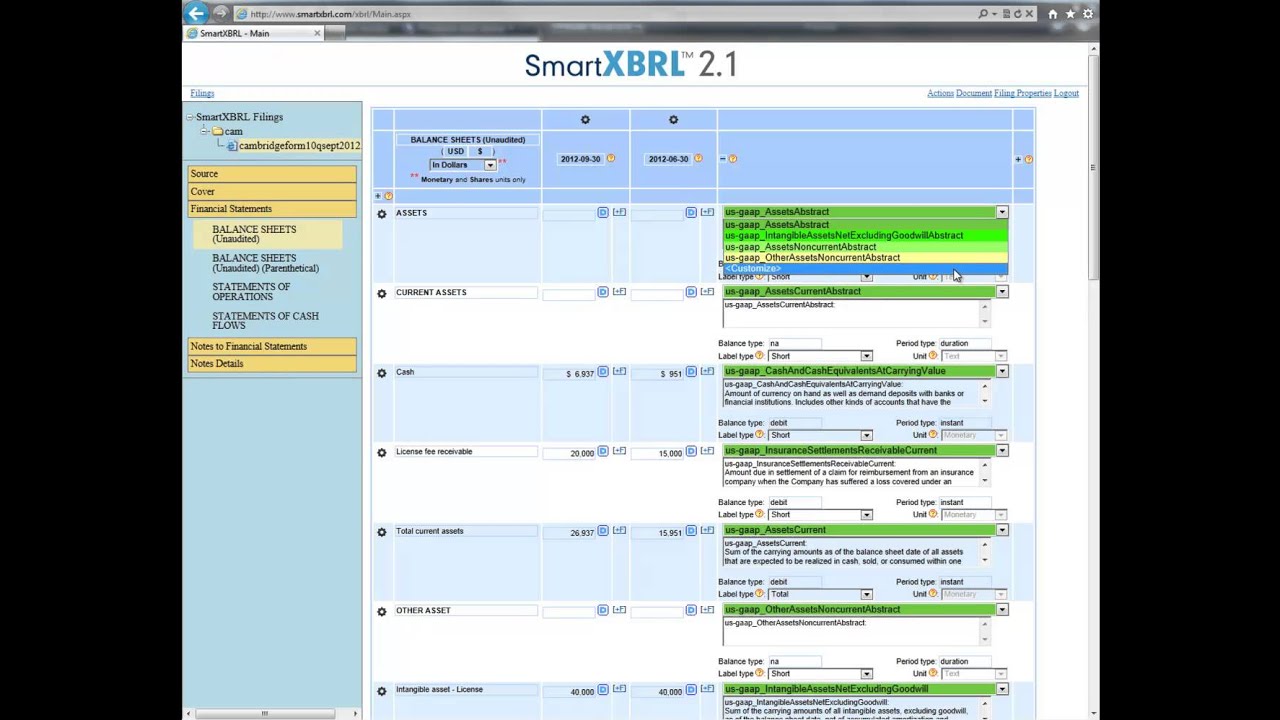The width and height of the screenshot is (1280, 720).
Task: Open STATEMENTS OF CASH FLOWS in sidebar
Action: 265,321
